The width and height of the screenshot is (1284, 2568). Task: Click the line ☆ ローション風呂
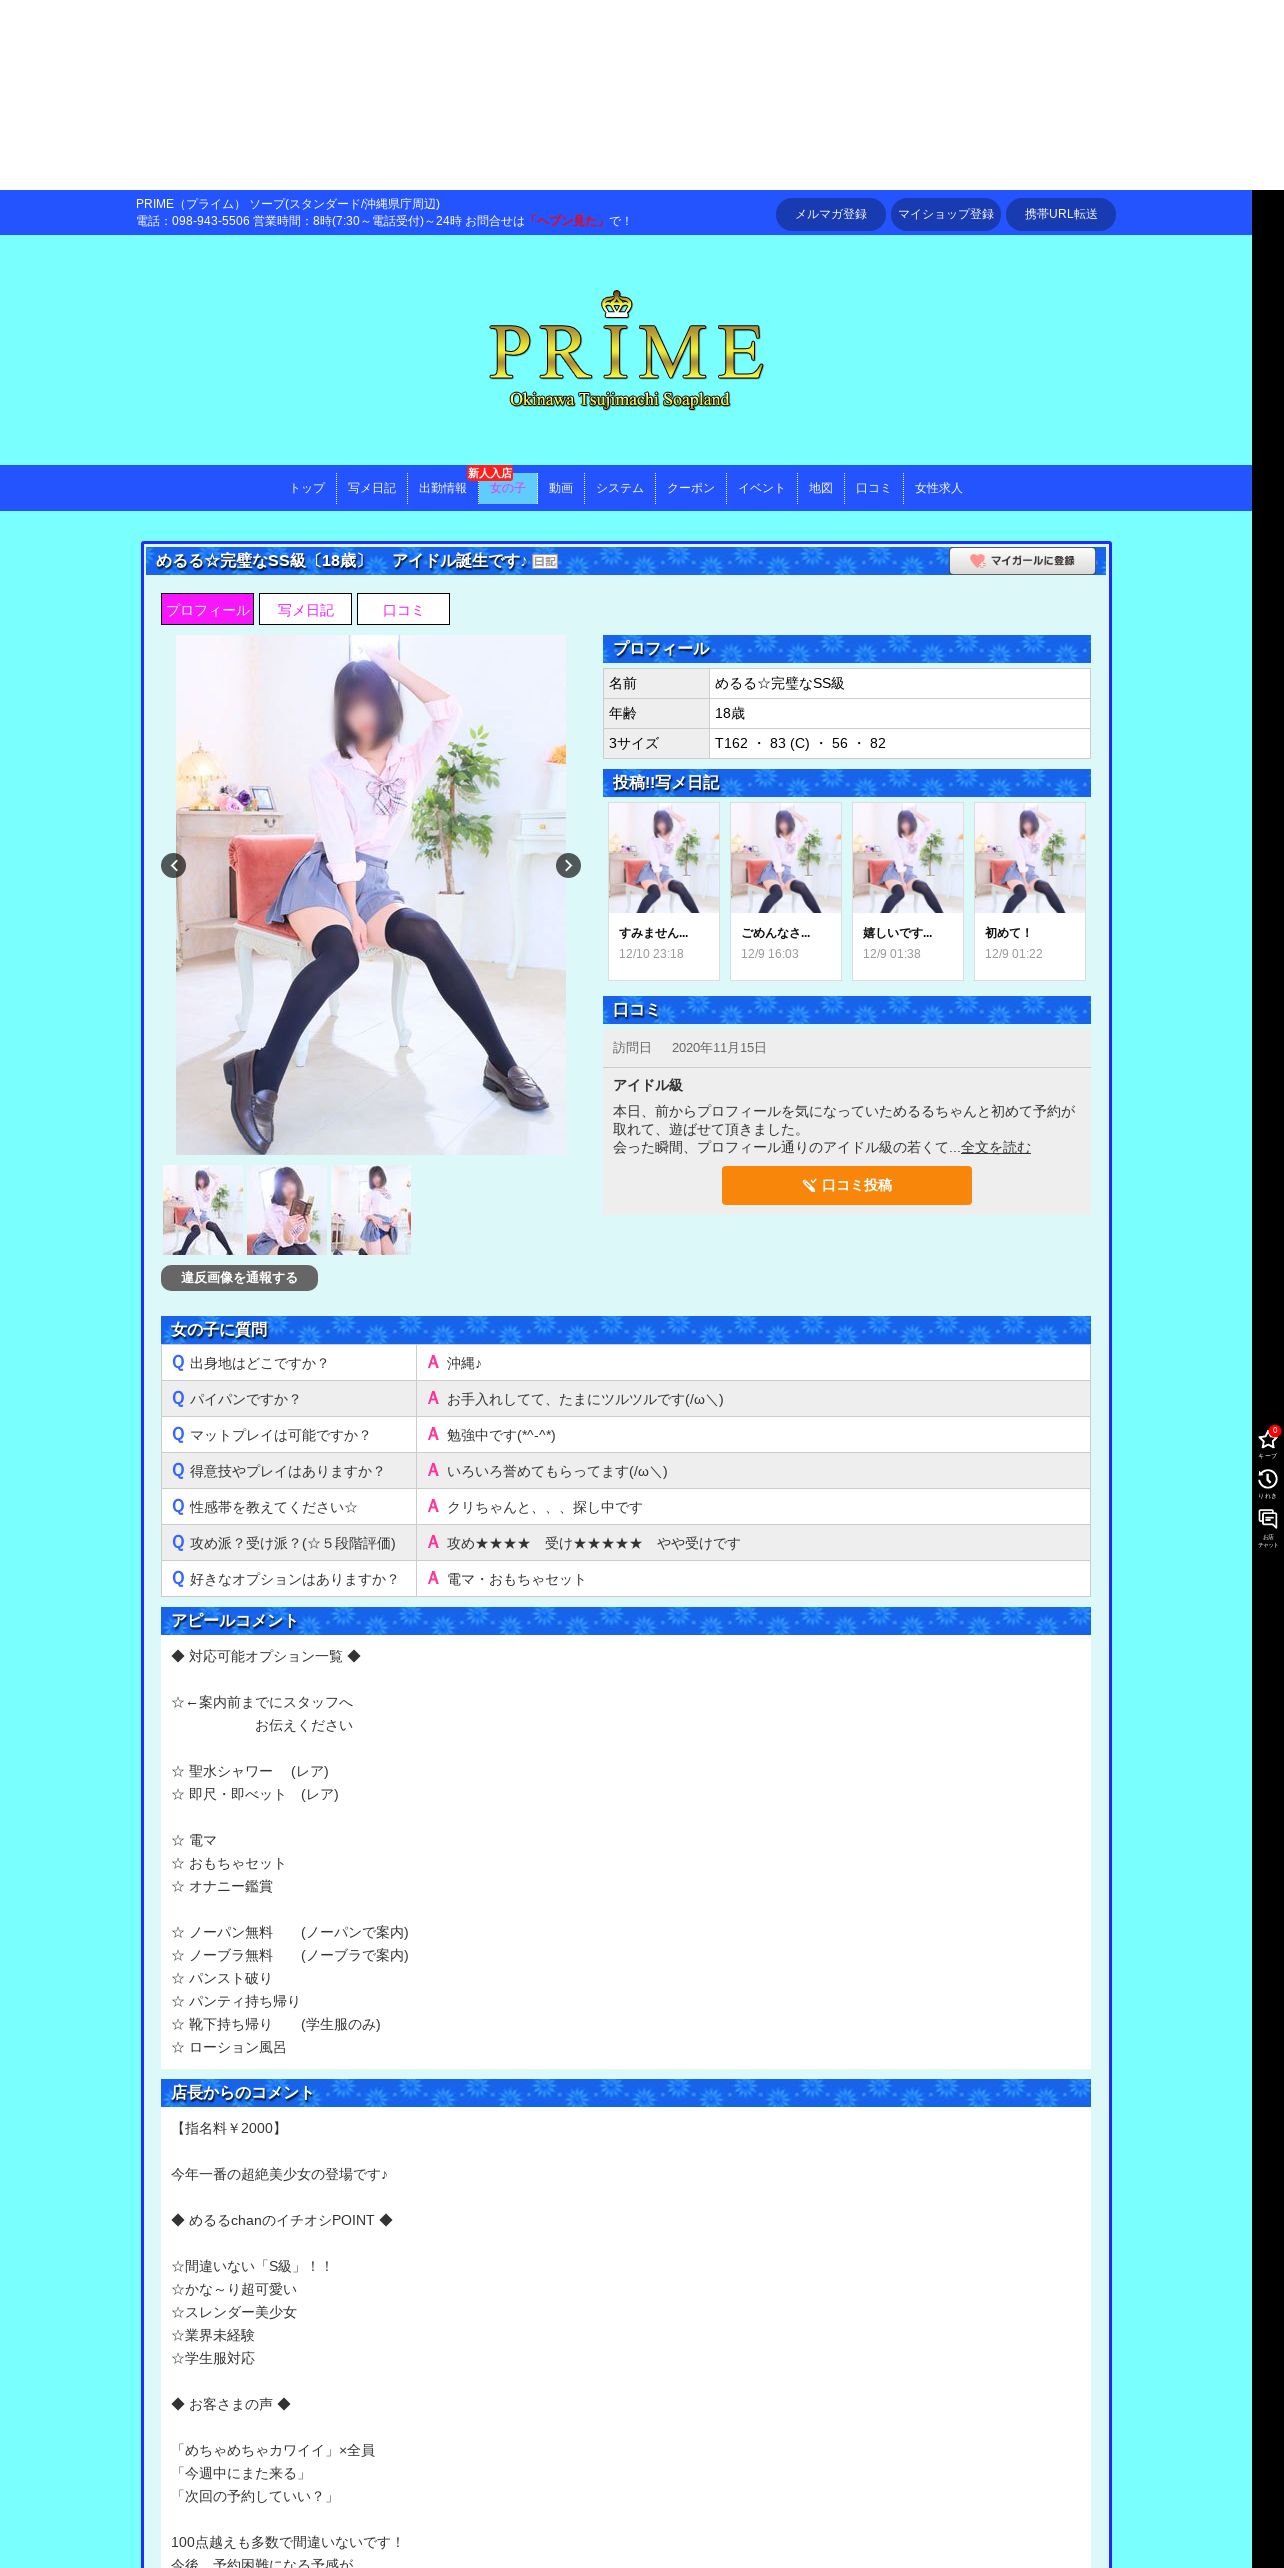pyautogui.click(x=229, y=2047)
